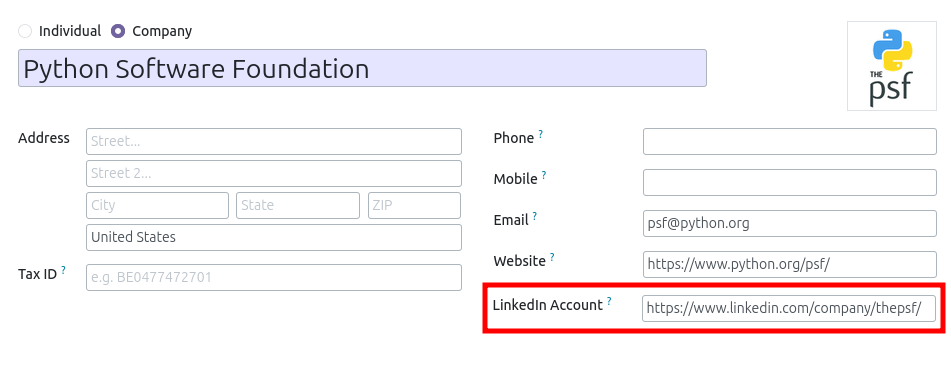Click the Email field with psf@python.org
Viewport: 951px width, 365px height.
[790, 224]
